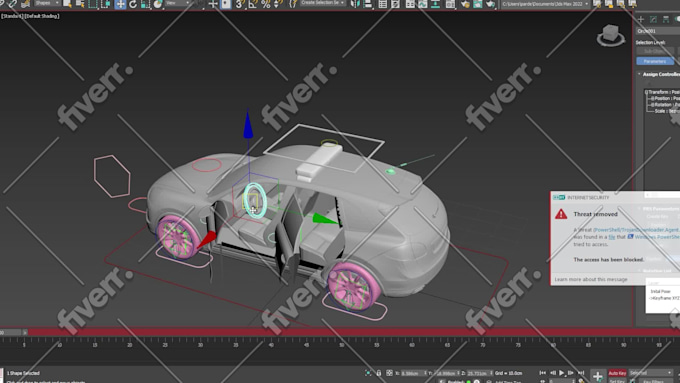Open the PowerShell/TrojanDownloader.Agent threat link
This screenshot has width=680, height=383.
(636, 230)
